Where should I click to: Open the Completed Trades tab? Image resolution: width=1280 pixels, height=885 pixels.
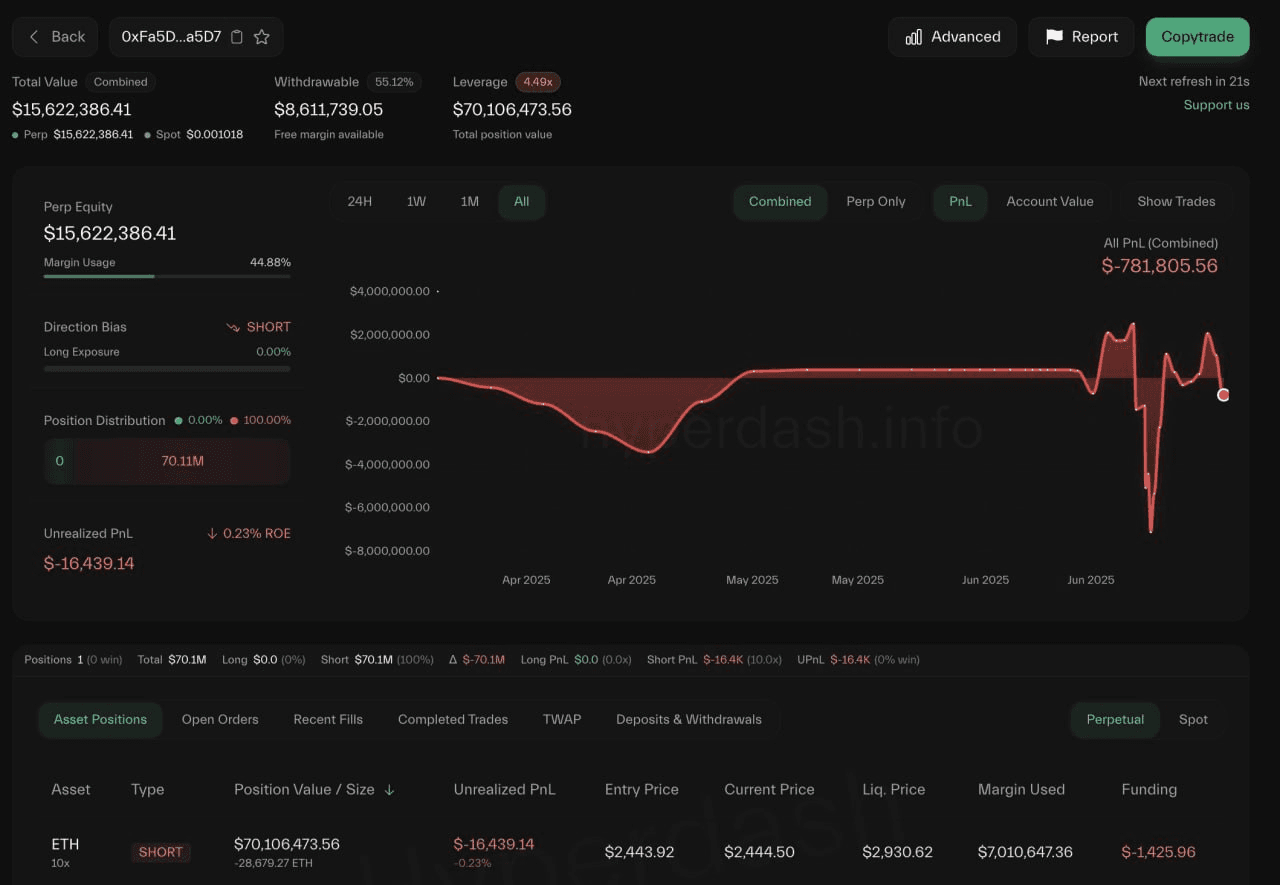click(453, 719)
